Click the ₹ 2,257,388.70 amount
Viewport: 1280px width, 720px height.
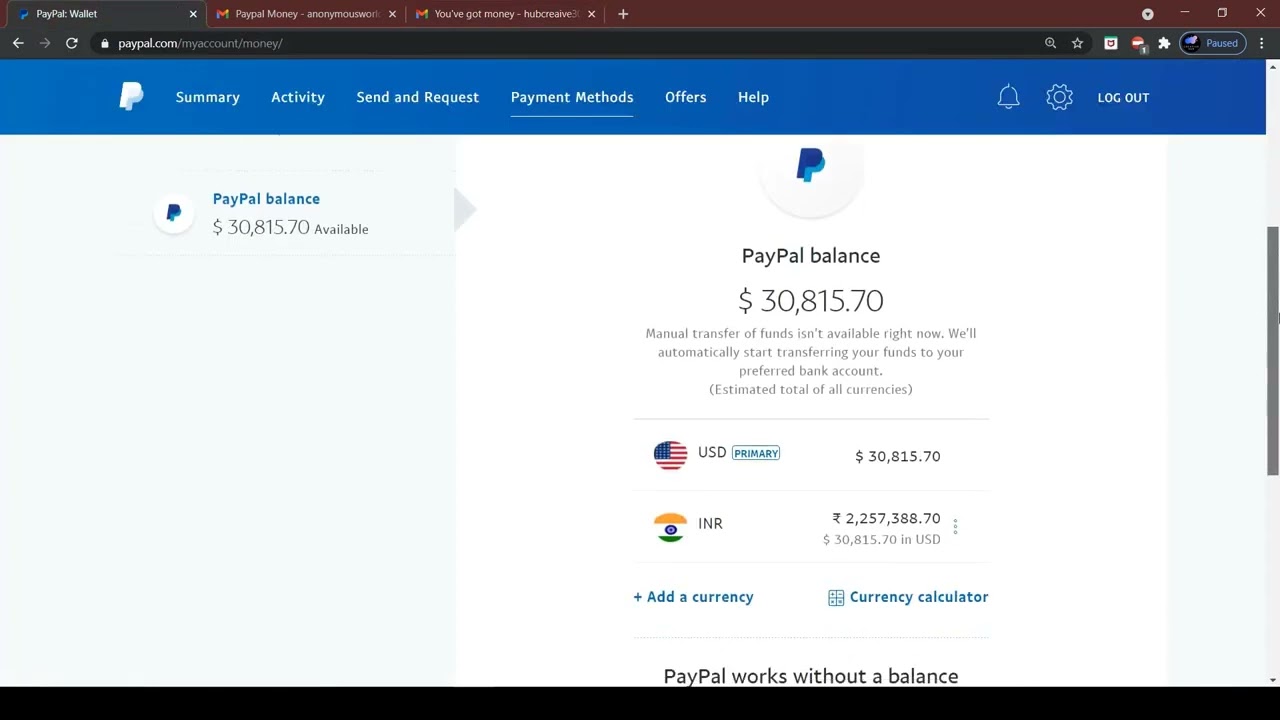point(886,518)
